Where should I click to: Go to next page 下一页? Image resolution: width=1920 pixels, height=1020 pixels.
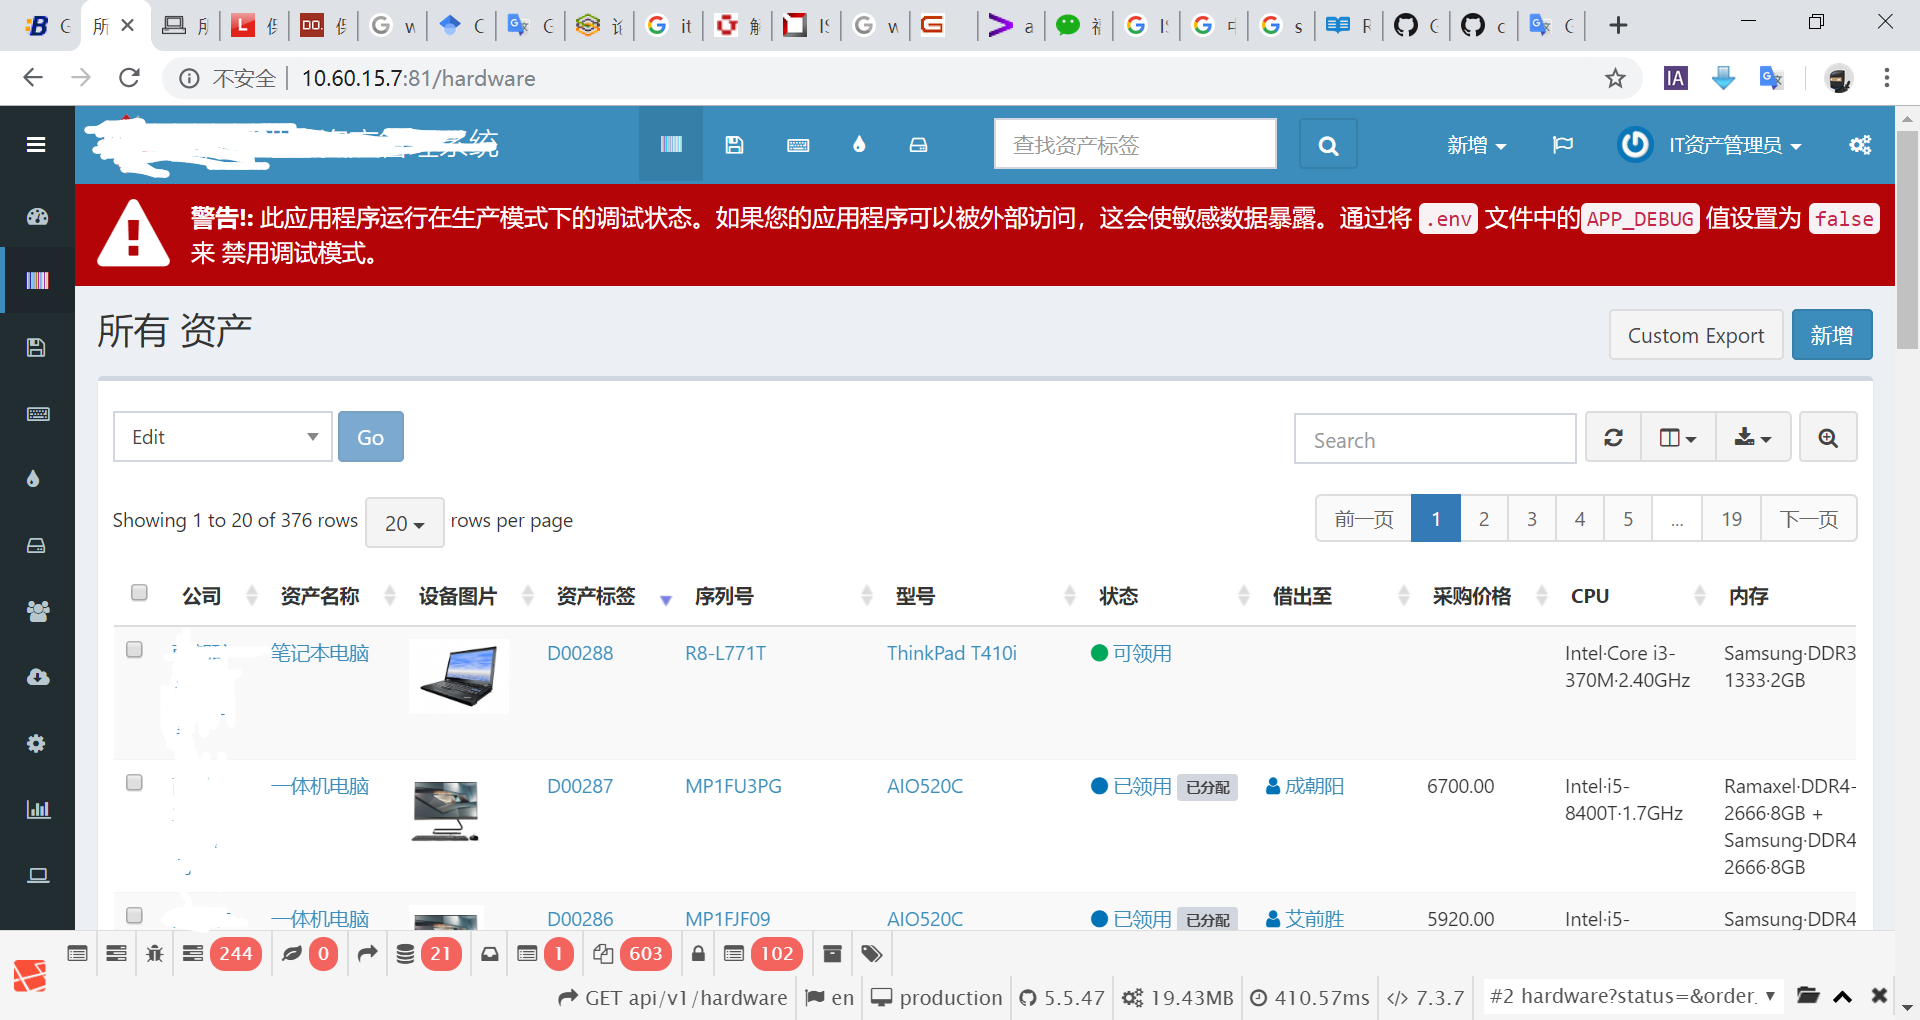1809,518
